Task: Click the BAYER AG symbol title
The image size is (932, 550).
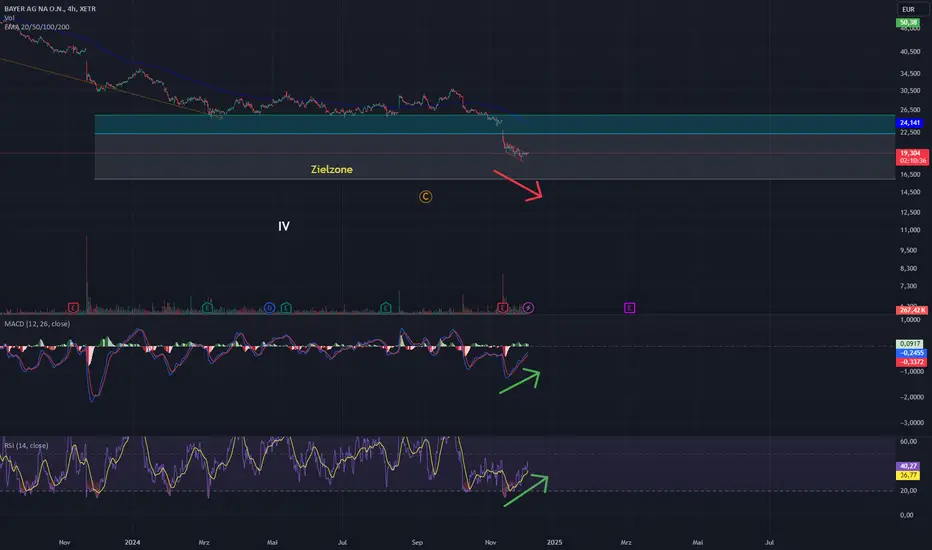Action: [x=50, y=9]
